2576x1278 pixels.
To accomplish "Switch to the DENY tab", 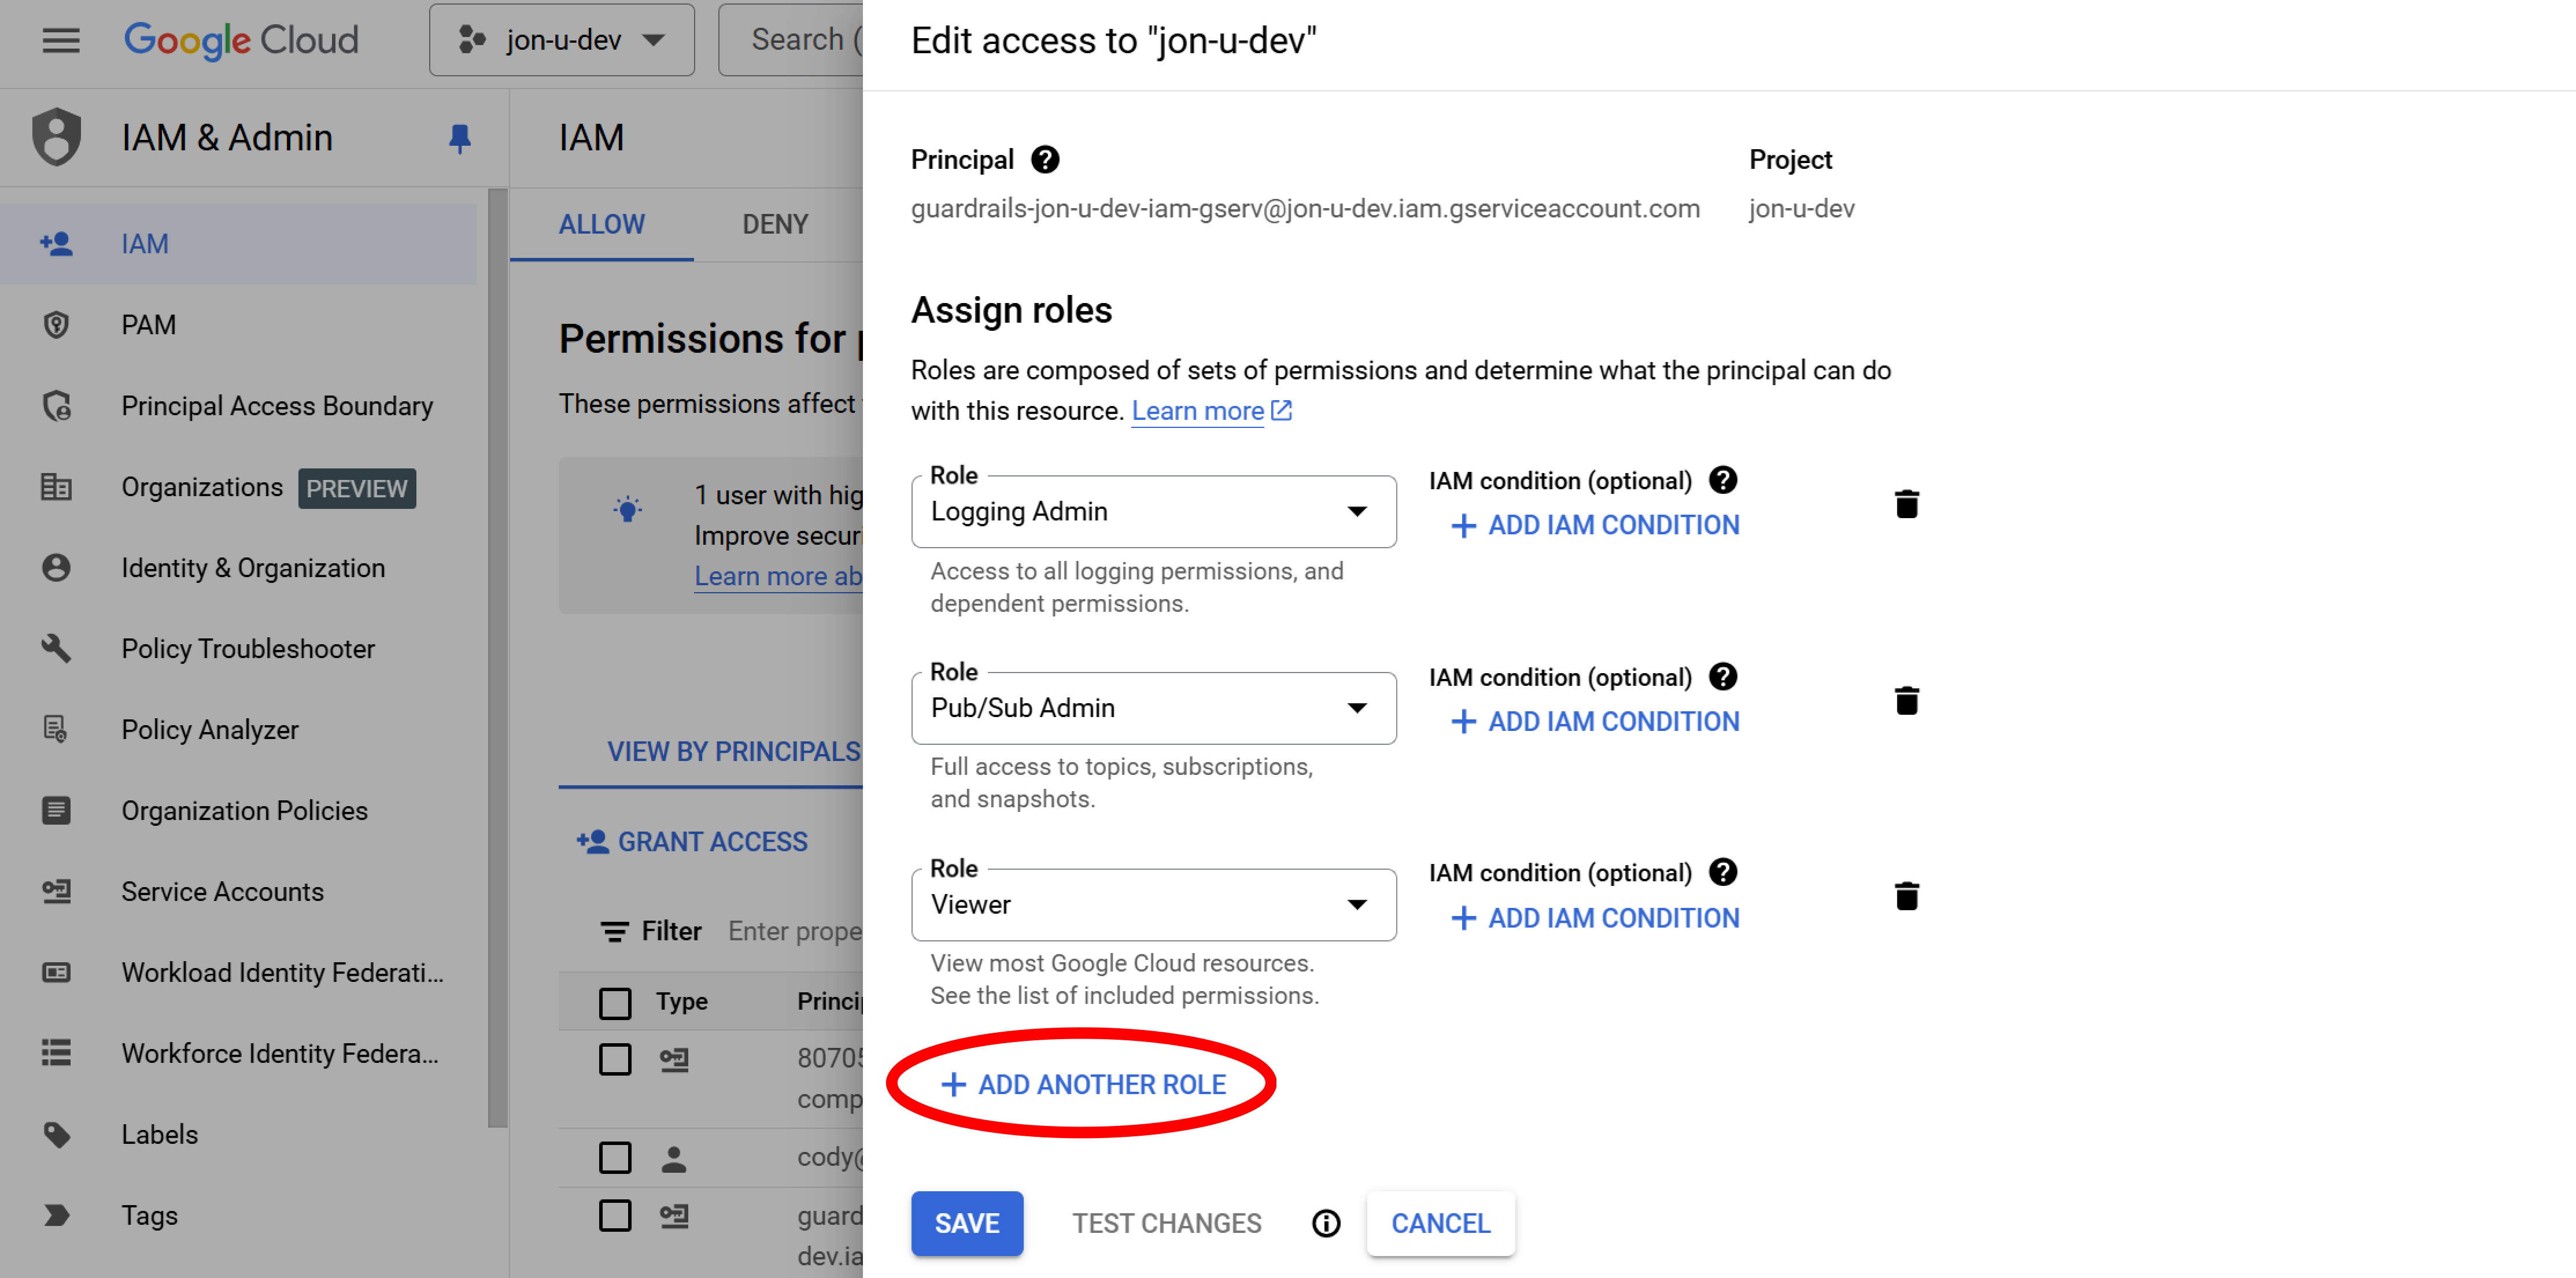I will (x=774, y=224).
